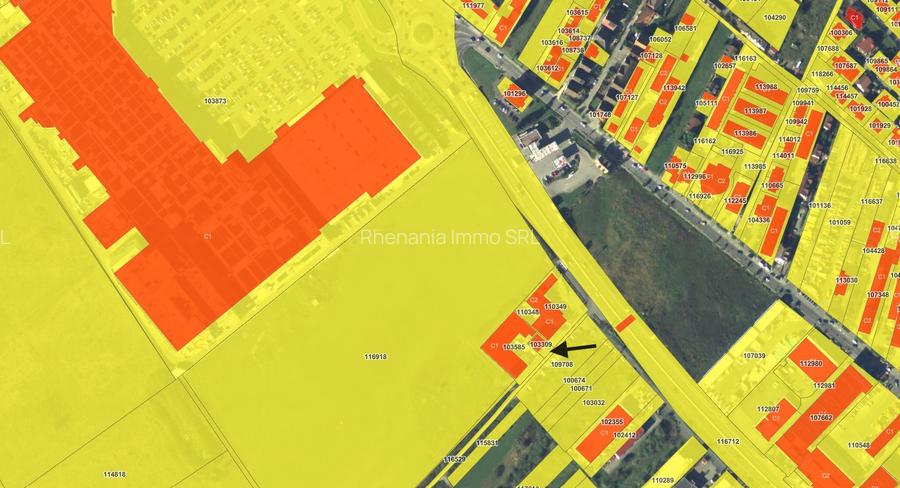The width and height of the screenshot is (900, 488).
Task: Select parcel label 110348
Action: (x=527, y=312)
